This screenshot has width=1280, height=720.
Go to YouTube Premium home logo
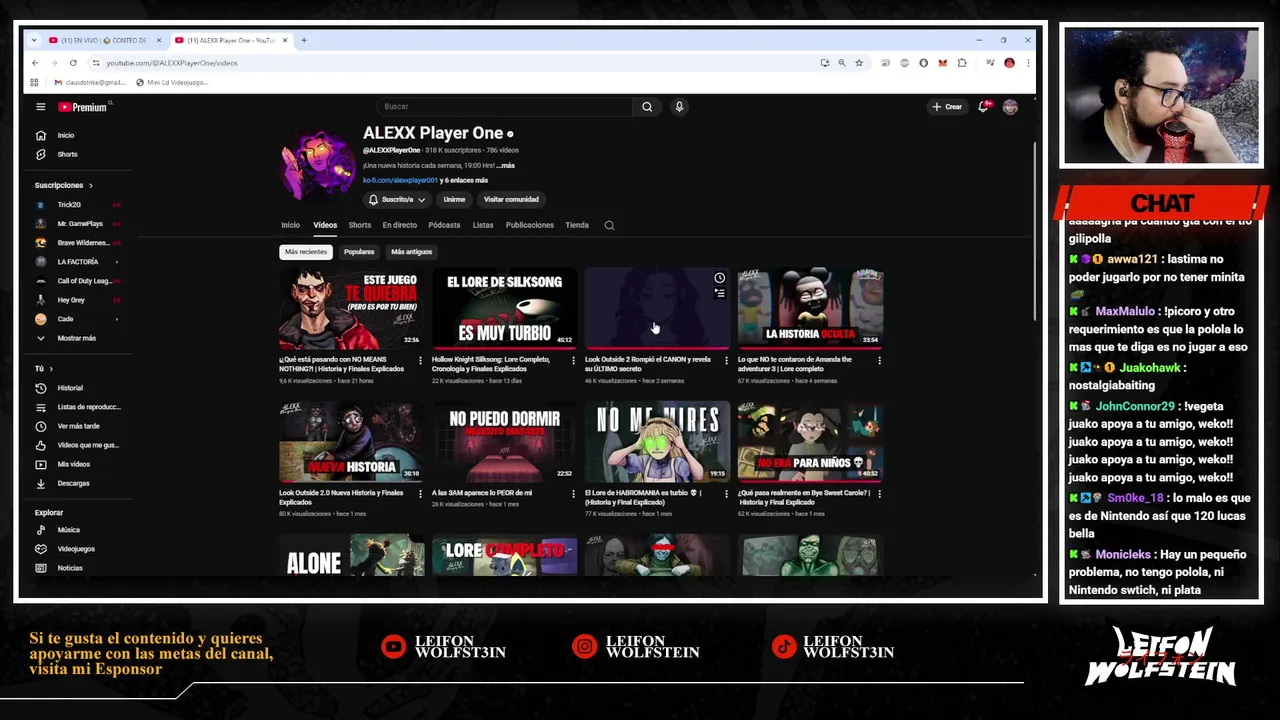[84, 107]
